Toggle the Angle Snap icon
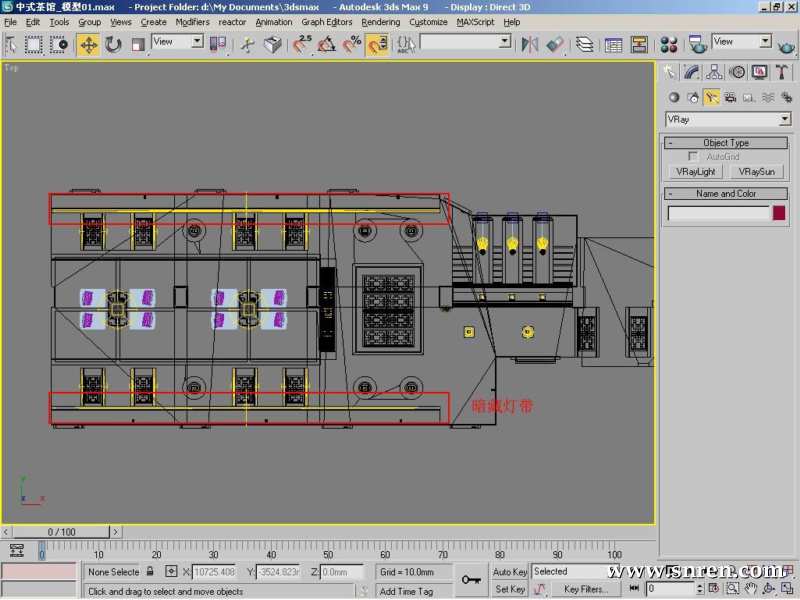800x600 pixels. (327, 45)
